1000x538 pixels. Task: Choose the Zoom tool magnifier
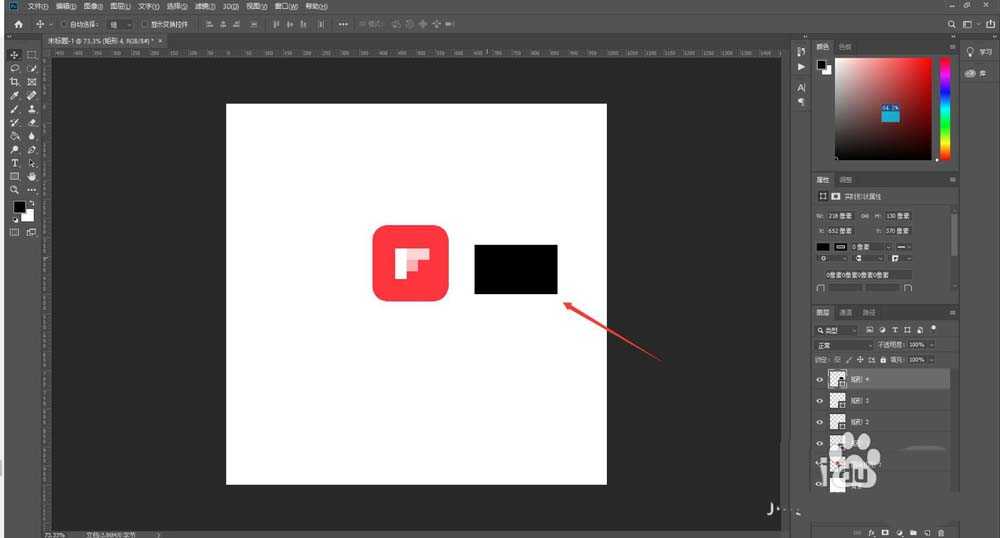click(x=15, y=189)
